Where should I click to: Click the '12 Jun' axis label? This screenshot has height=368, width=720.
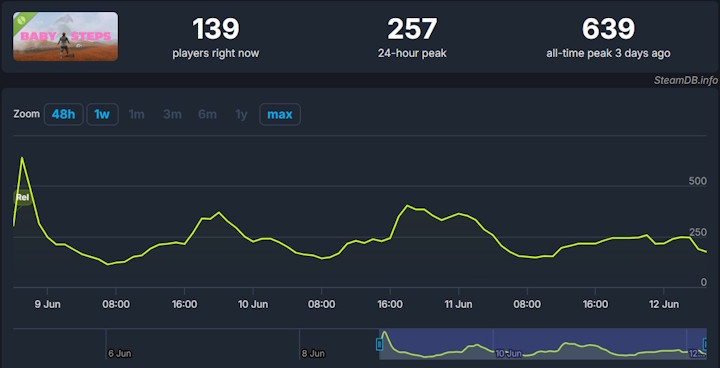pos(664,304)
